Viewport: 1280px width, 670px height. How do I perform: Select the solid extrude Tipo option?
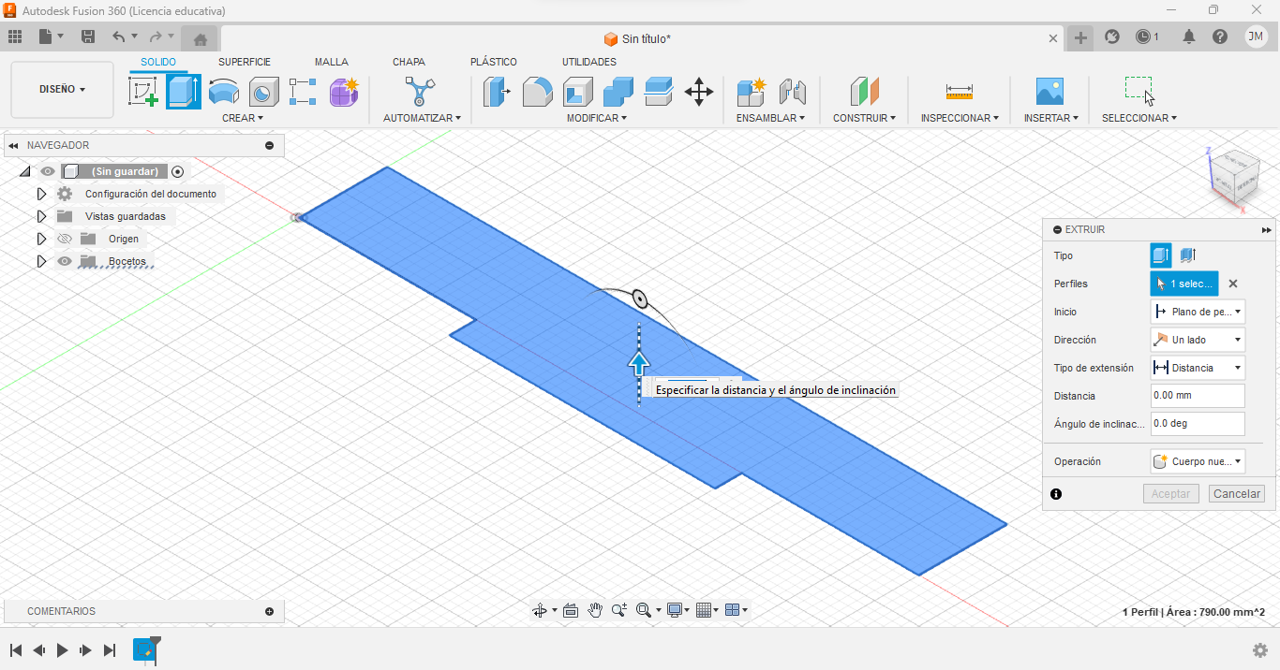coord(1160,256)
